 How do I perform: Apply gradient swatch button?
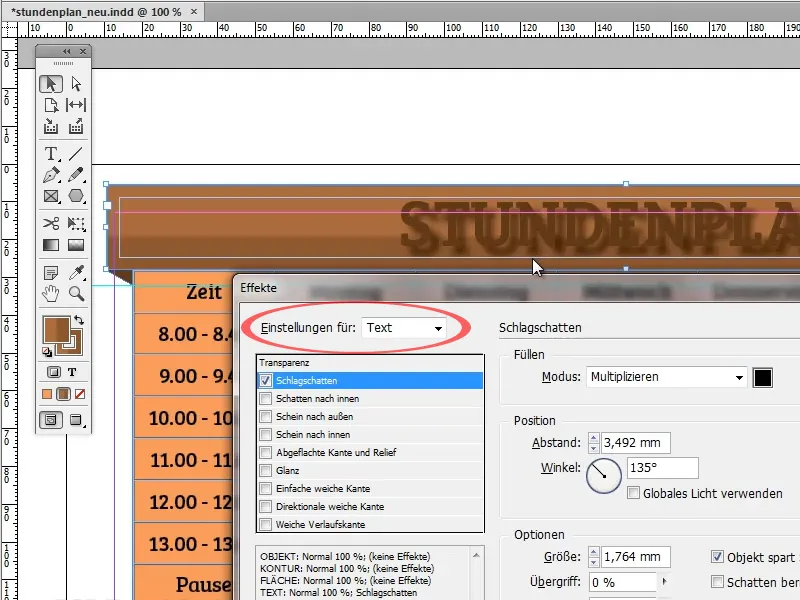pyautogui.click(x=63, y=394)
